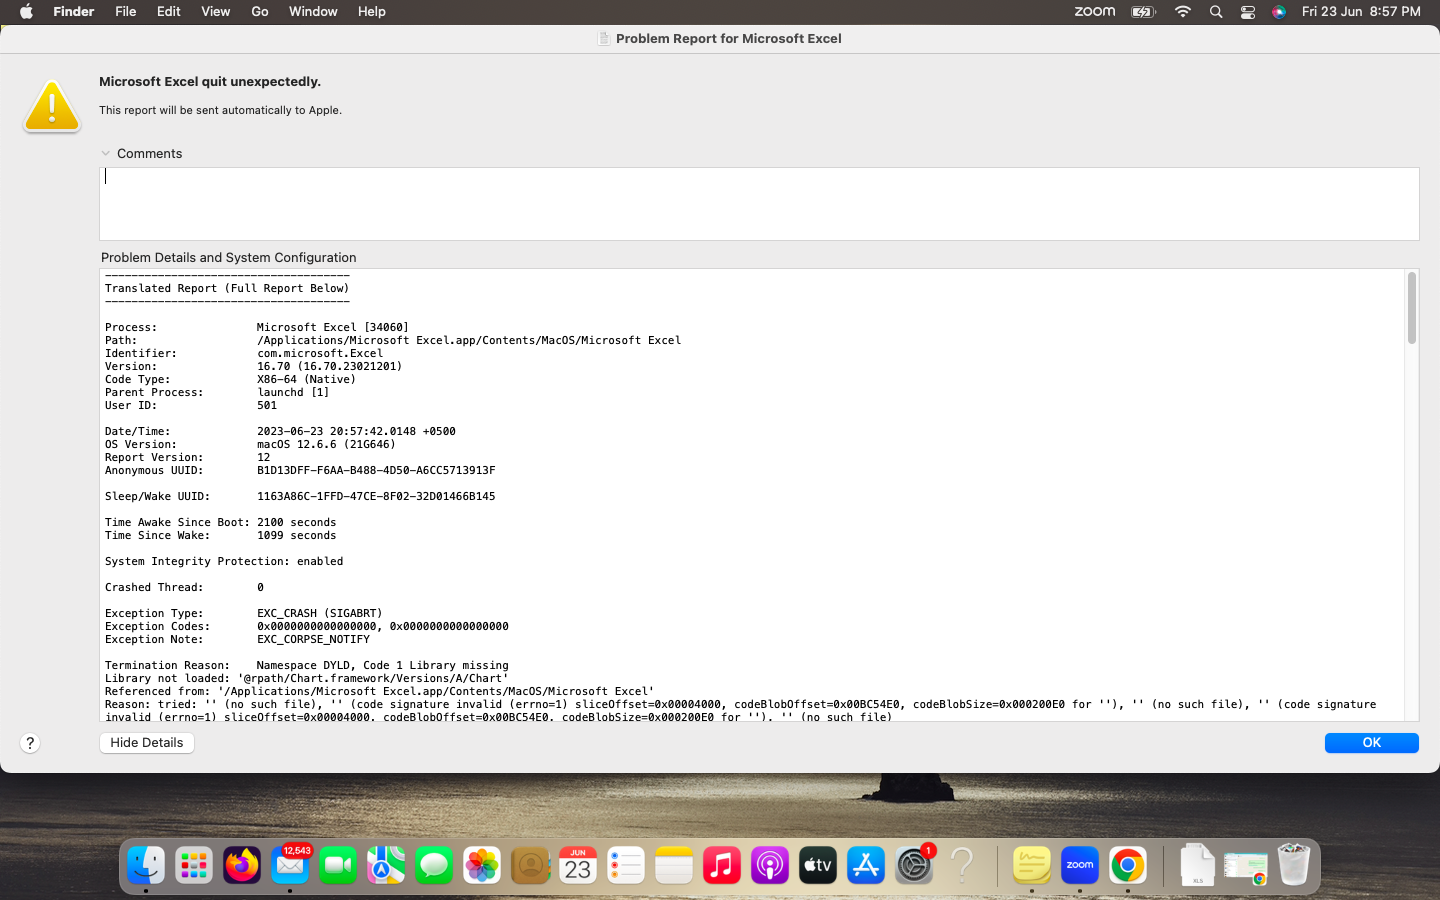Launch Launchpad from the Dock
The image size is (1440, 900).
194,865
